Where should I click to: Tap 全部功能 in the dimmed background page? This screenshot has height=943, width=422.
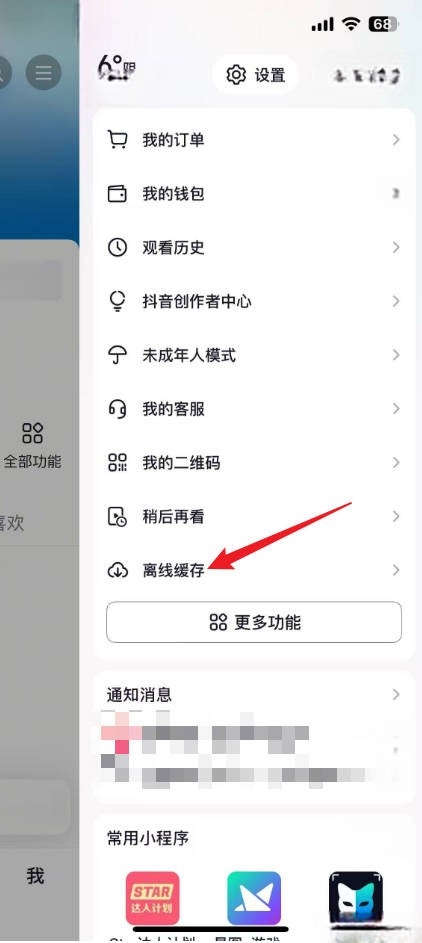(32, 445)
